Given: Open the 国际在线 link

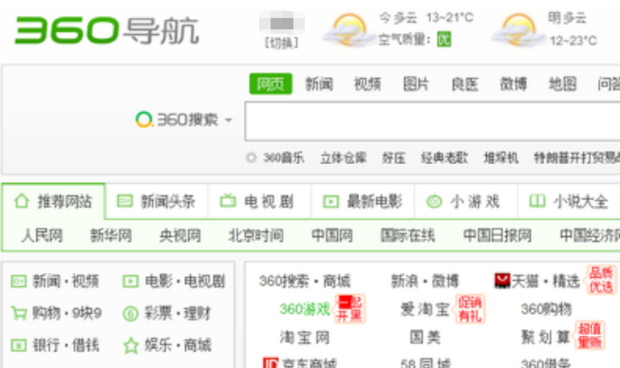Looking at the screenshot, I should 408,236.
